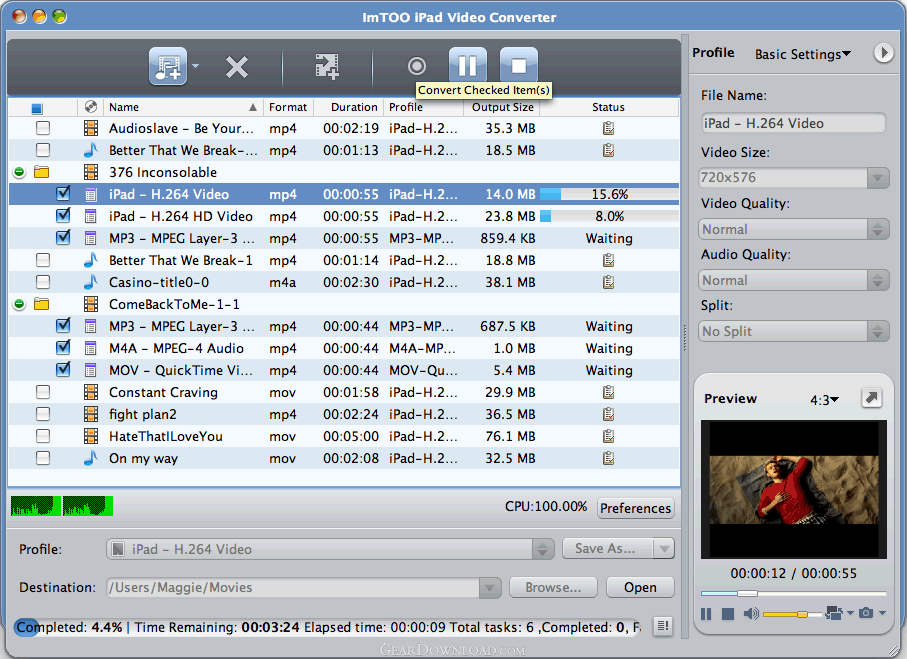Open the Video Quality Normal dropdown
Image resolution: width=907 pixels, height=659 pixels.
click(x=793, y=229)
